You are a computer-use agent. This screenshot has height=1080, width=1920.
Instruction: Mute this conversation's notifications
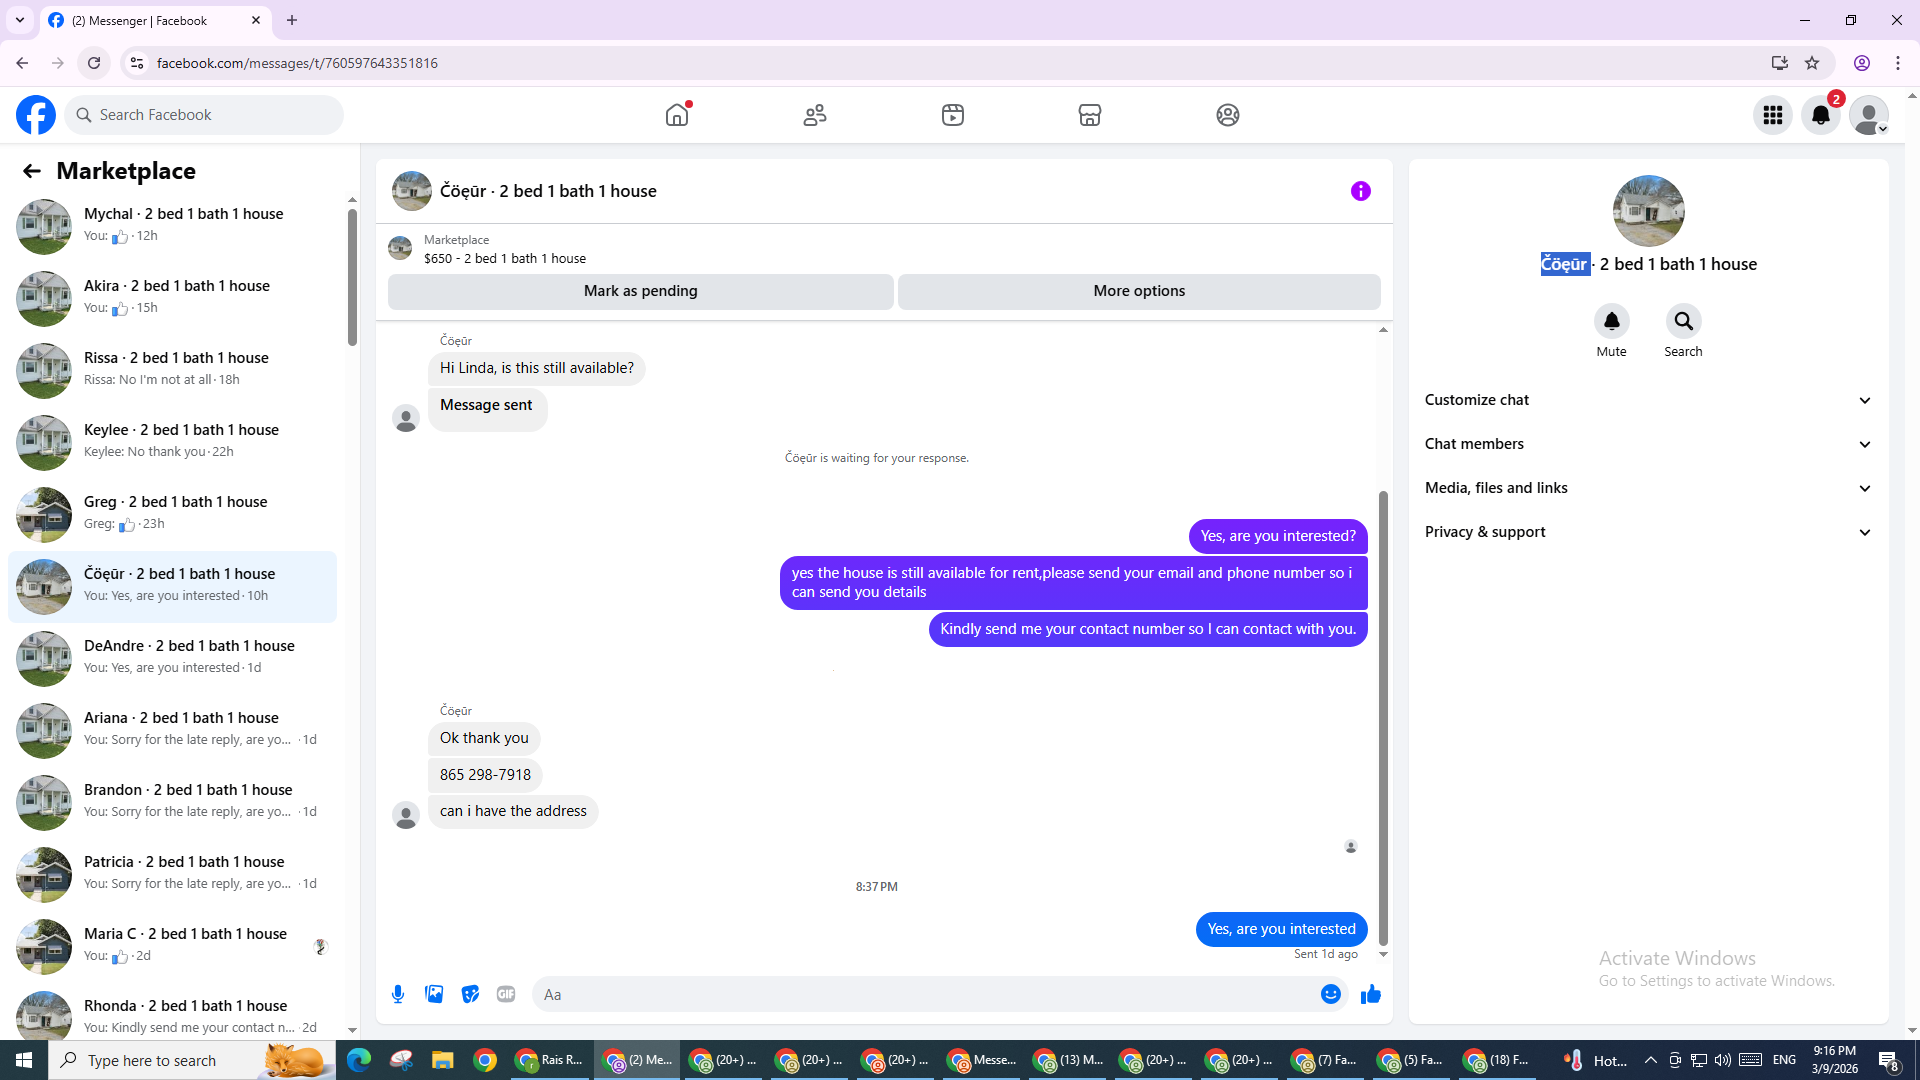coord(1611,322)
